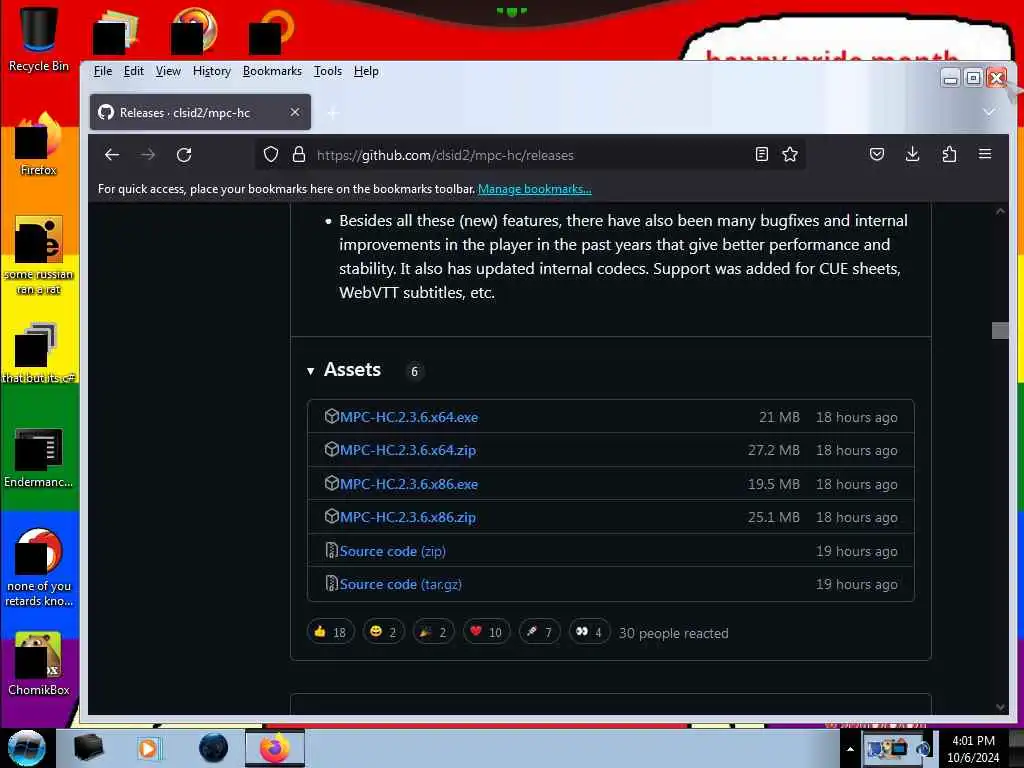Click the "30 people reacted" text
Image resolution: width=1024 pixels, height=768 pixels.
point(673,633)
